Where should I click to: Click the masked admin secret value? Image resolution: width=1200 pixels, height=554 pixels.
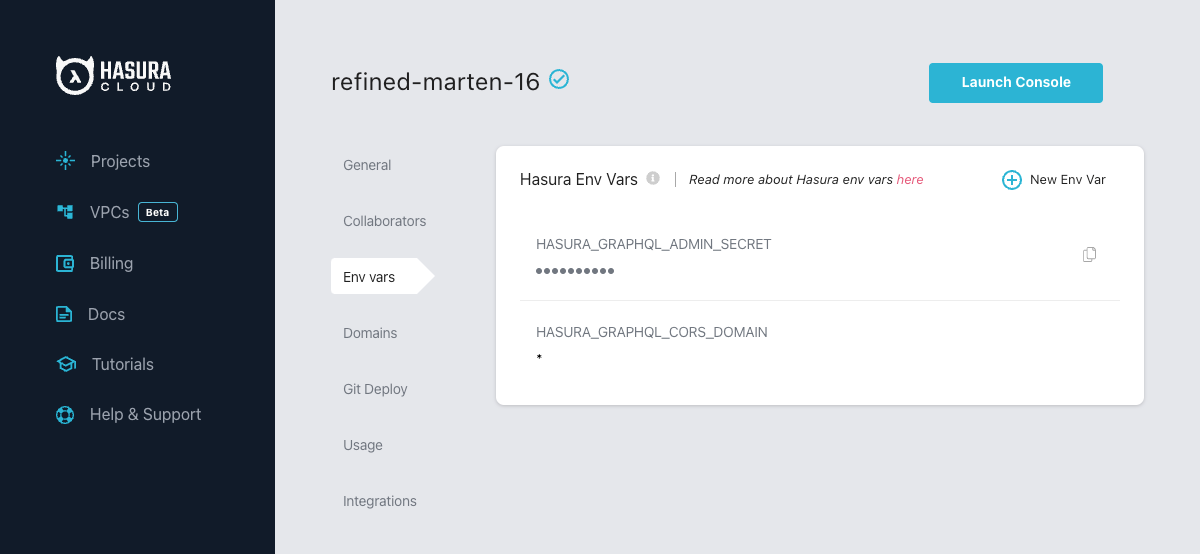pos(575,271)
